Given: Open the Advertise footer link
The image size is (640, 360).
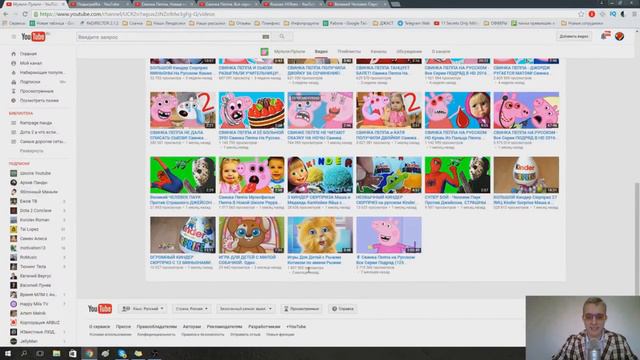Looking at the screenshot, I should click(x=224, y=327).
